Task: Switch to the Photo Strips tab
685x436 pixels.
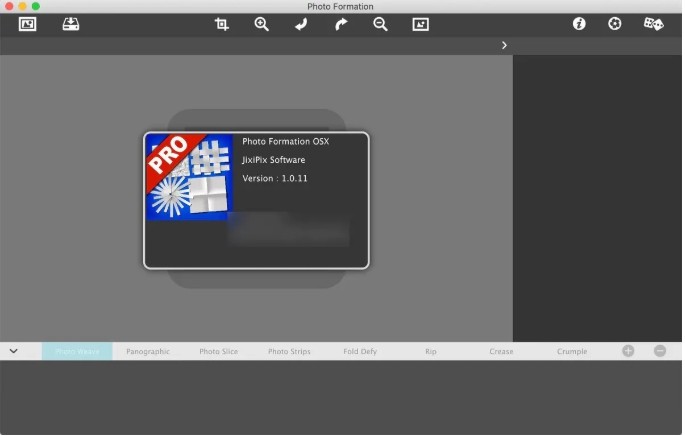Action: click(289, 352)
